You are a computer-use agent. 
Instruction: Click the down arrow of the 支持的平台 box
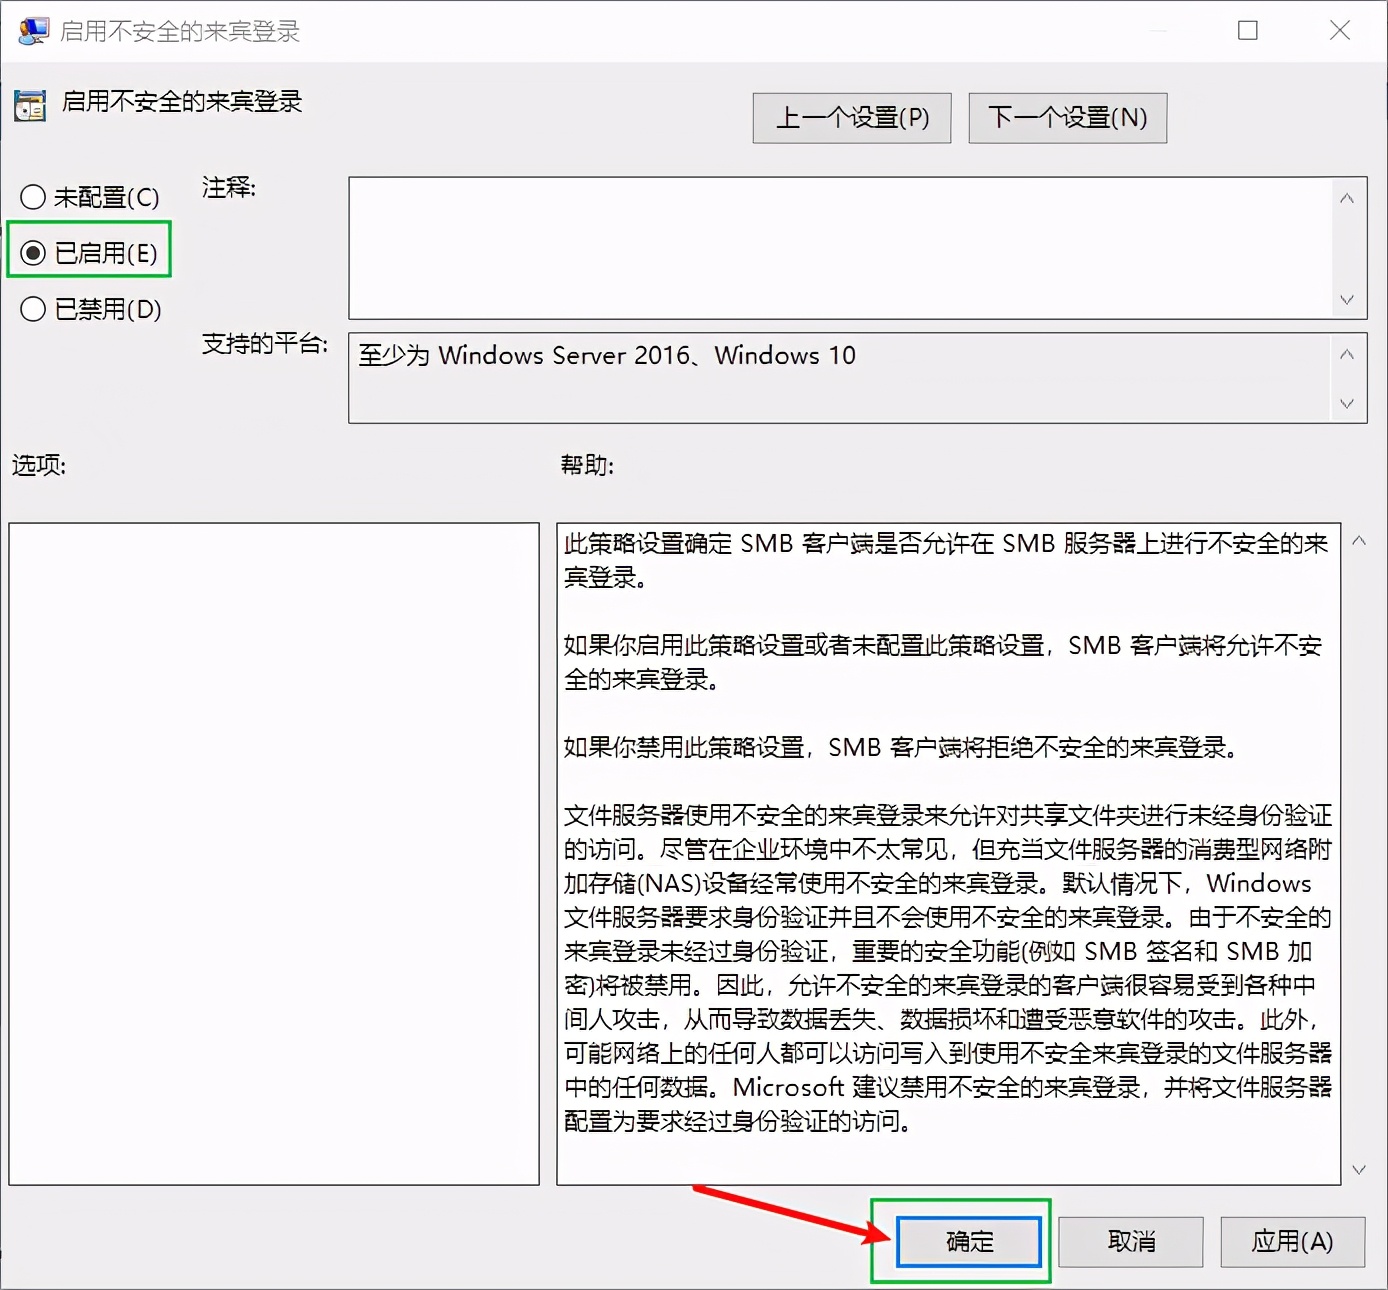1347,405
